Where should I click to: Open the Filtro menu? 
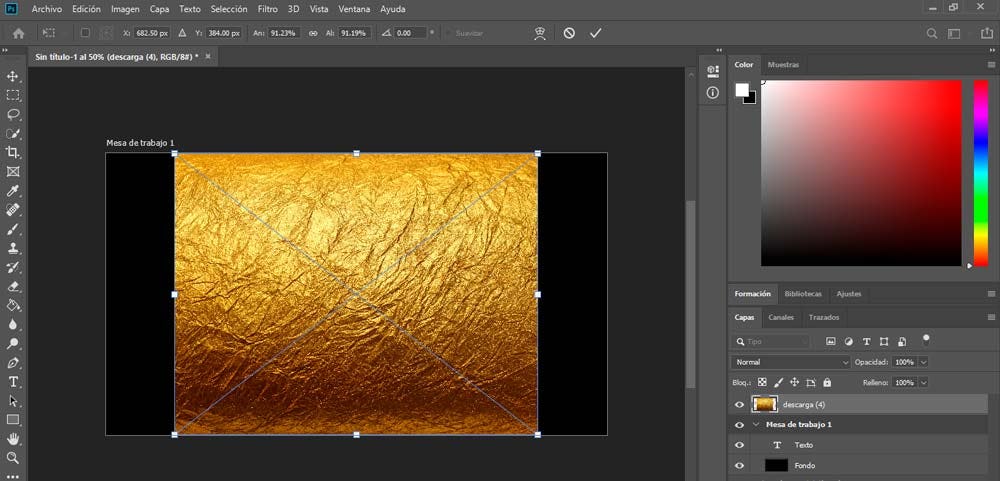click(267, 8)
